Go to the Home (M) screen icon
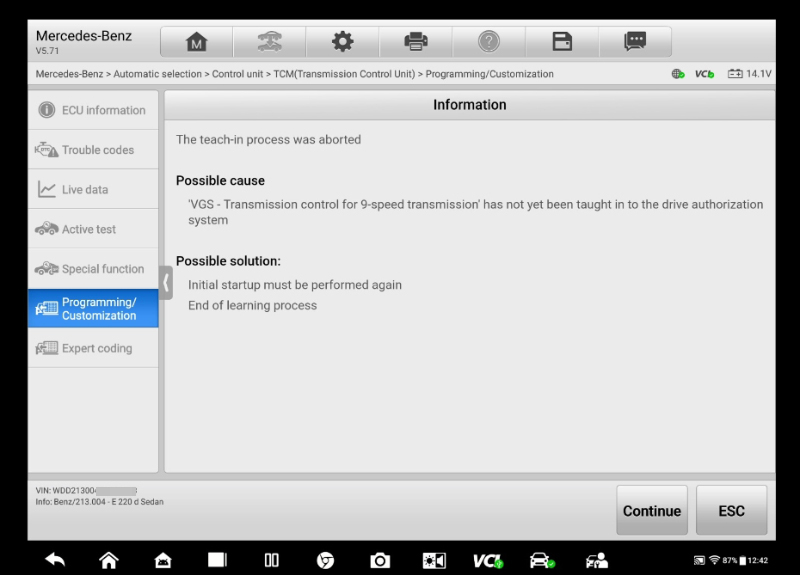 tap(196, 42)
